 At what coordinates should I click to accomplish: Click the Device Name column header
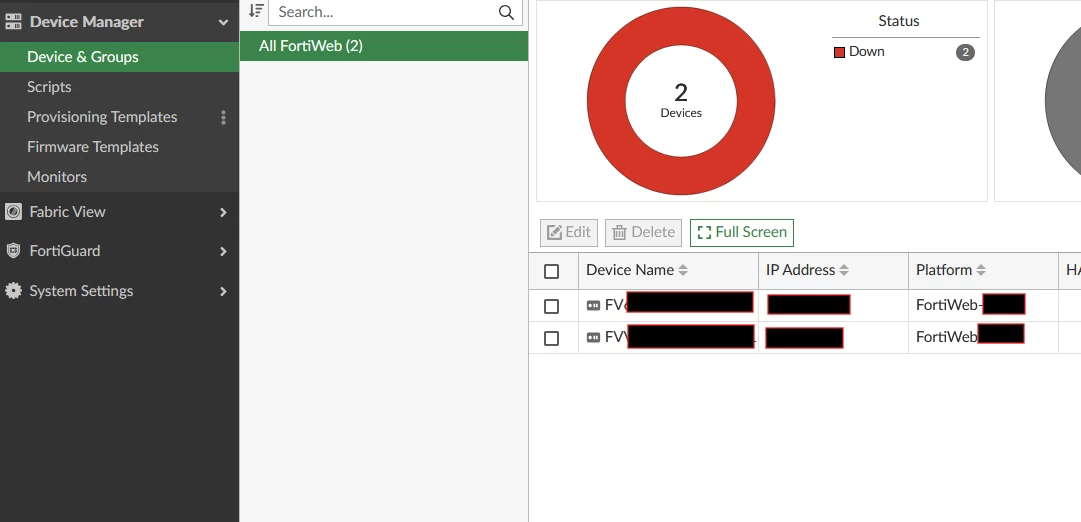(668, 271)
